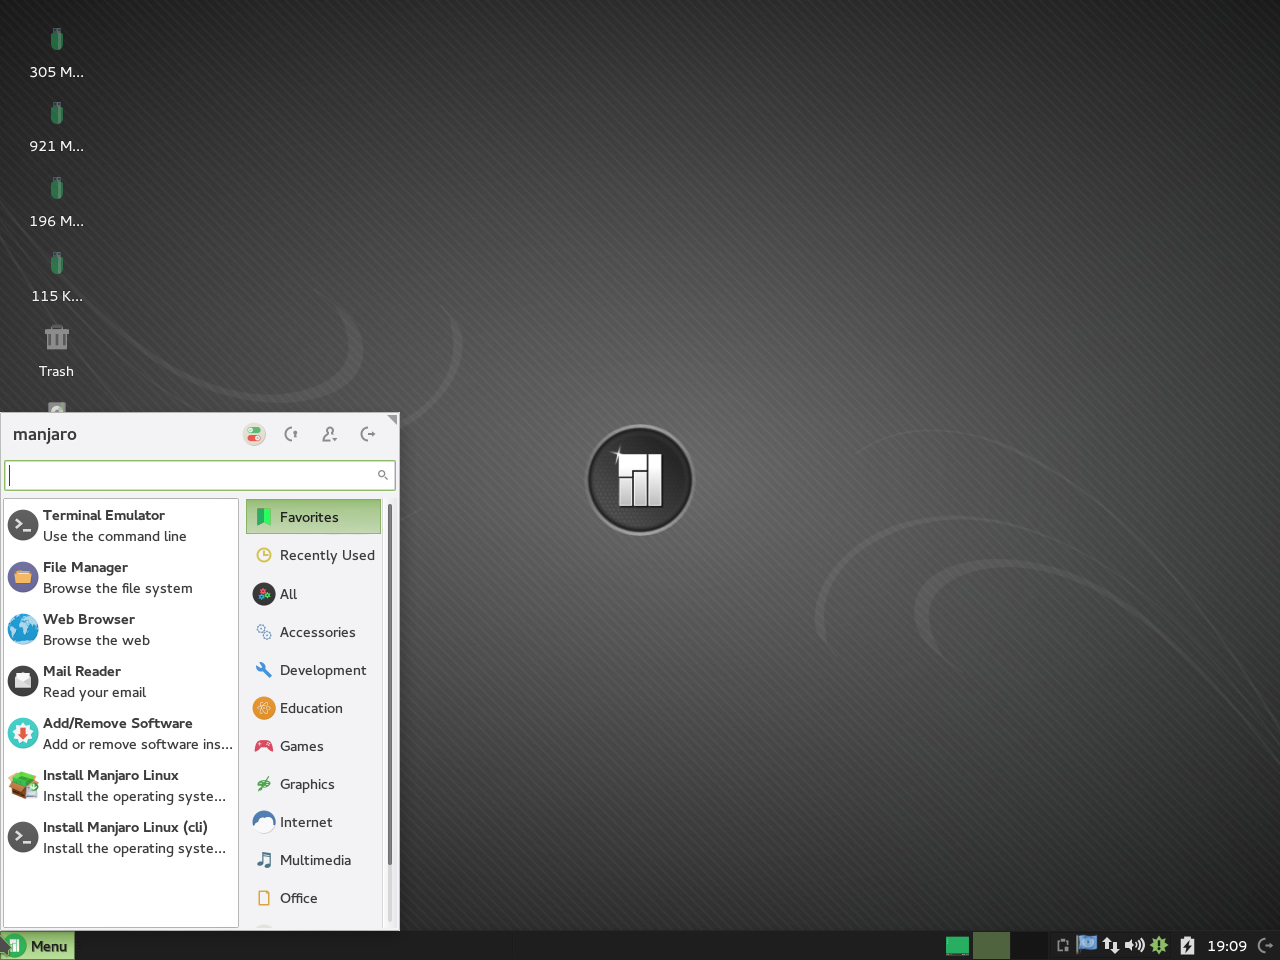Open Mail Reader from favorites
The height and width of the screenshot is (960, 1280).
121,681
